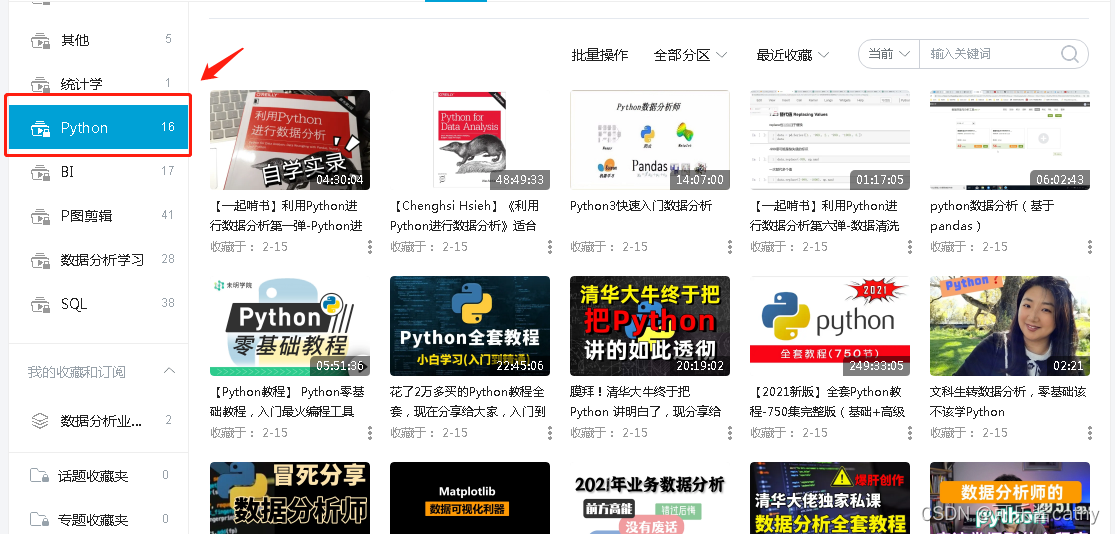The width and height of the screenshot is (1115, 534).
Task: Open more options for 第六弹-数据清洗 video
Action: click(x=909, y=247)
